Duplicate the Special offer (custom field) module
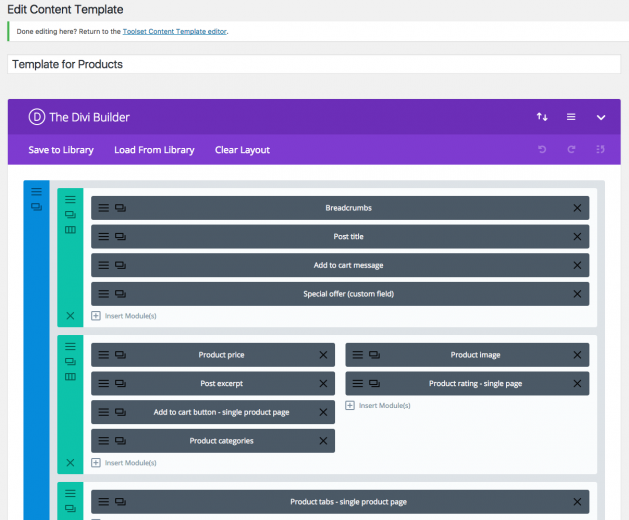Screen dimensions: 629x520 click(x=120, y=294)
